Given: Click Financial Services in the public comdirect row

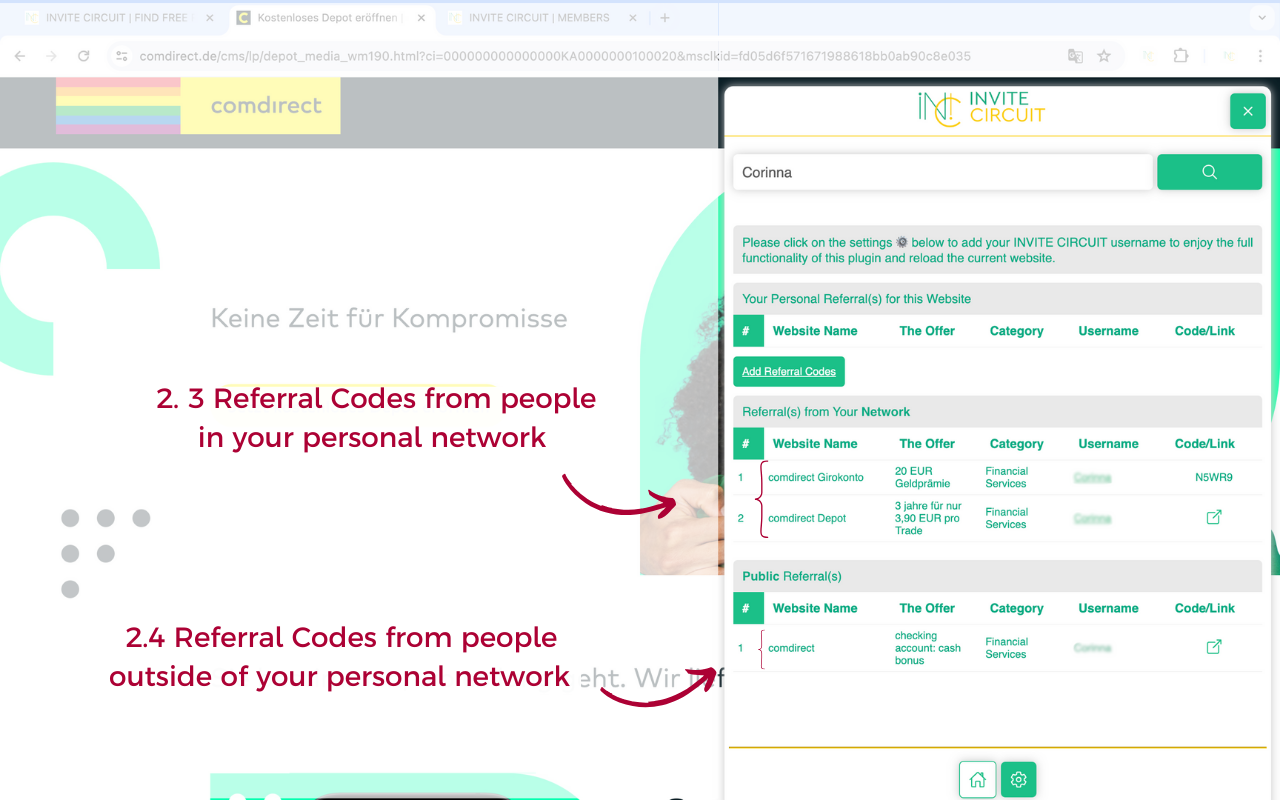Looking at the screenshot, I should point(1006,648).
